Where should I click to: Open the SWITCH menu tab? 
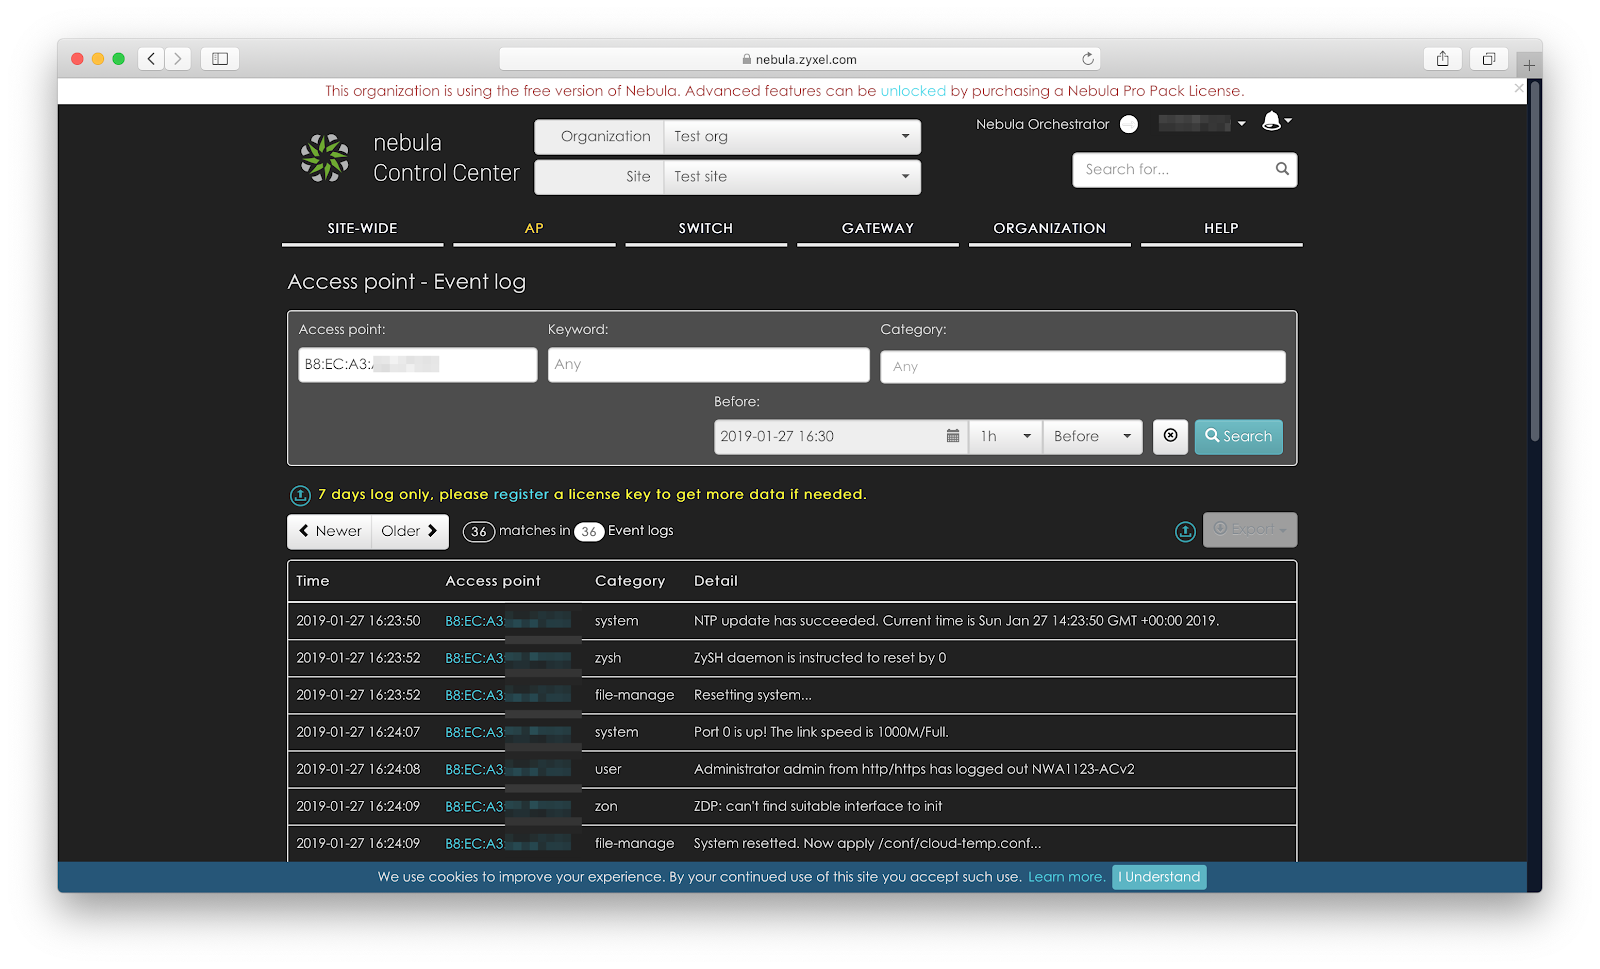point(705,228)
